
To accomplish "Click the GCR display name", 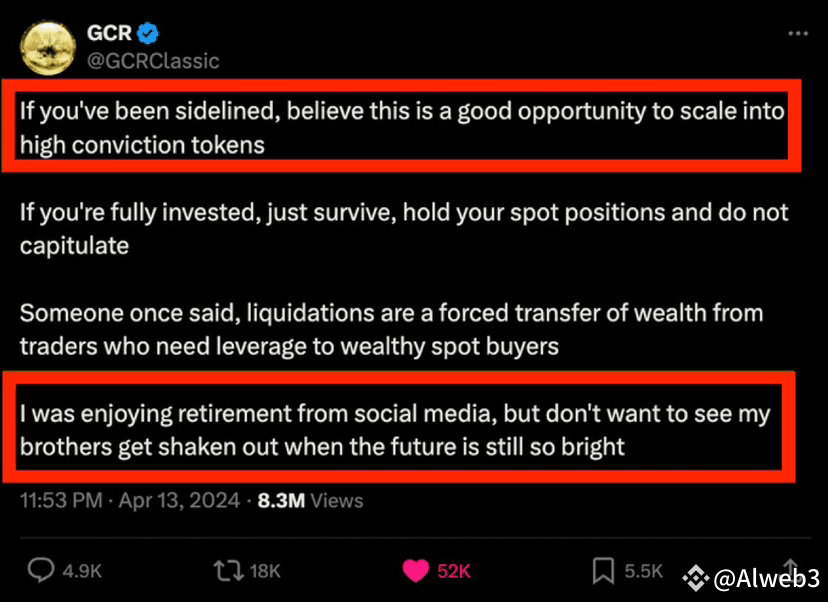I will click(109, 34).
